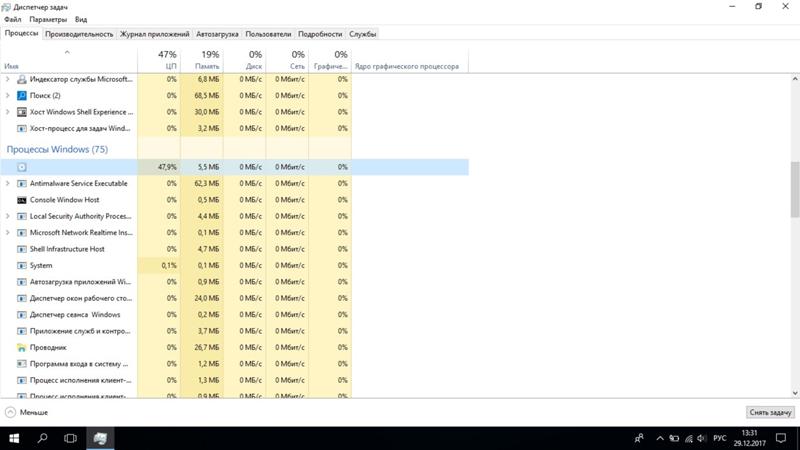Image resolution: width=800 pixels, height=450 pixels.
Task: Open the Action Center notifications icon
Action: [781, 438]
